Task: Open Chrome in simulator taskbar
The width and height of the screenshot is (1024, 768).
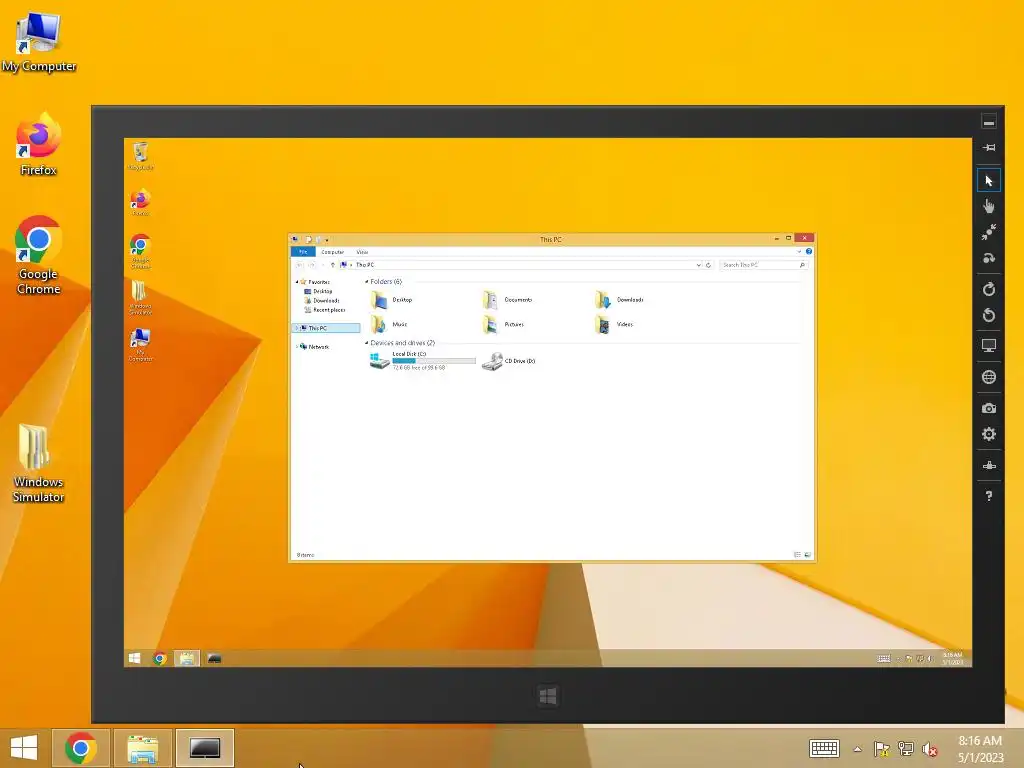Action: [x=160, y=658]
